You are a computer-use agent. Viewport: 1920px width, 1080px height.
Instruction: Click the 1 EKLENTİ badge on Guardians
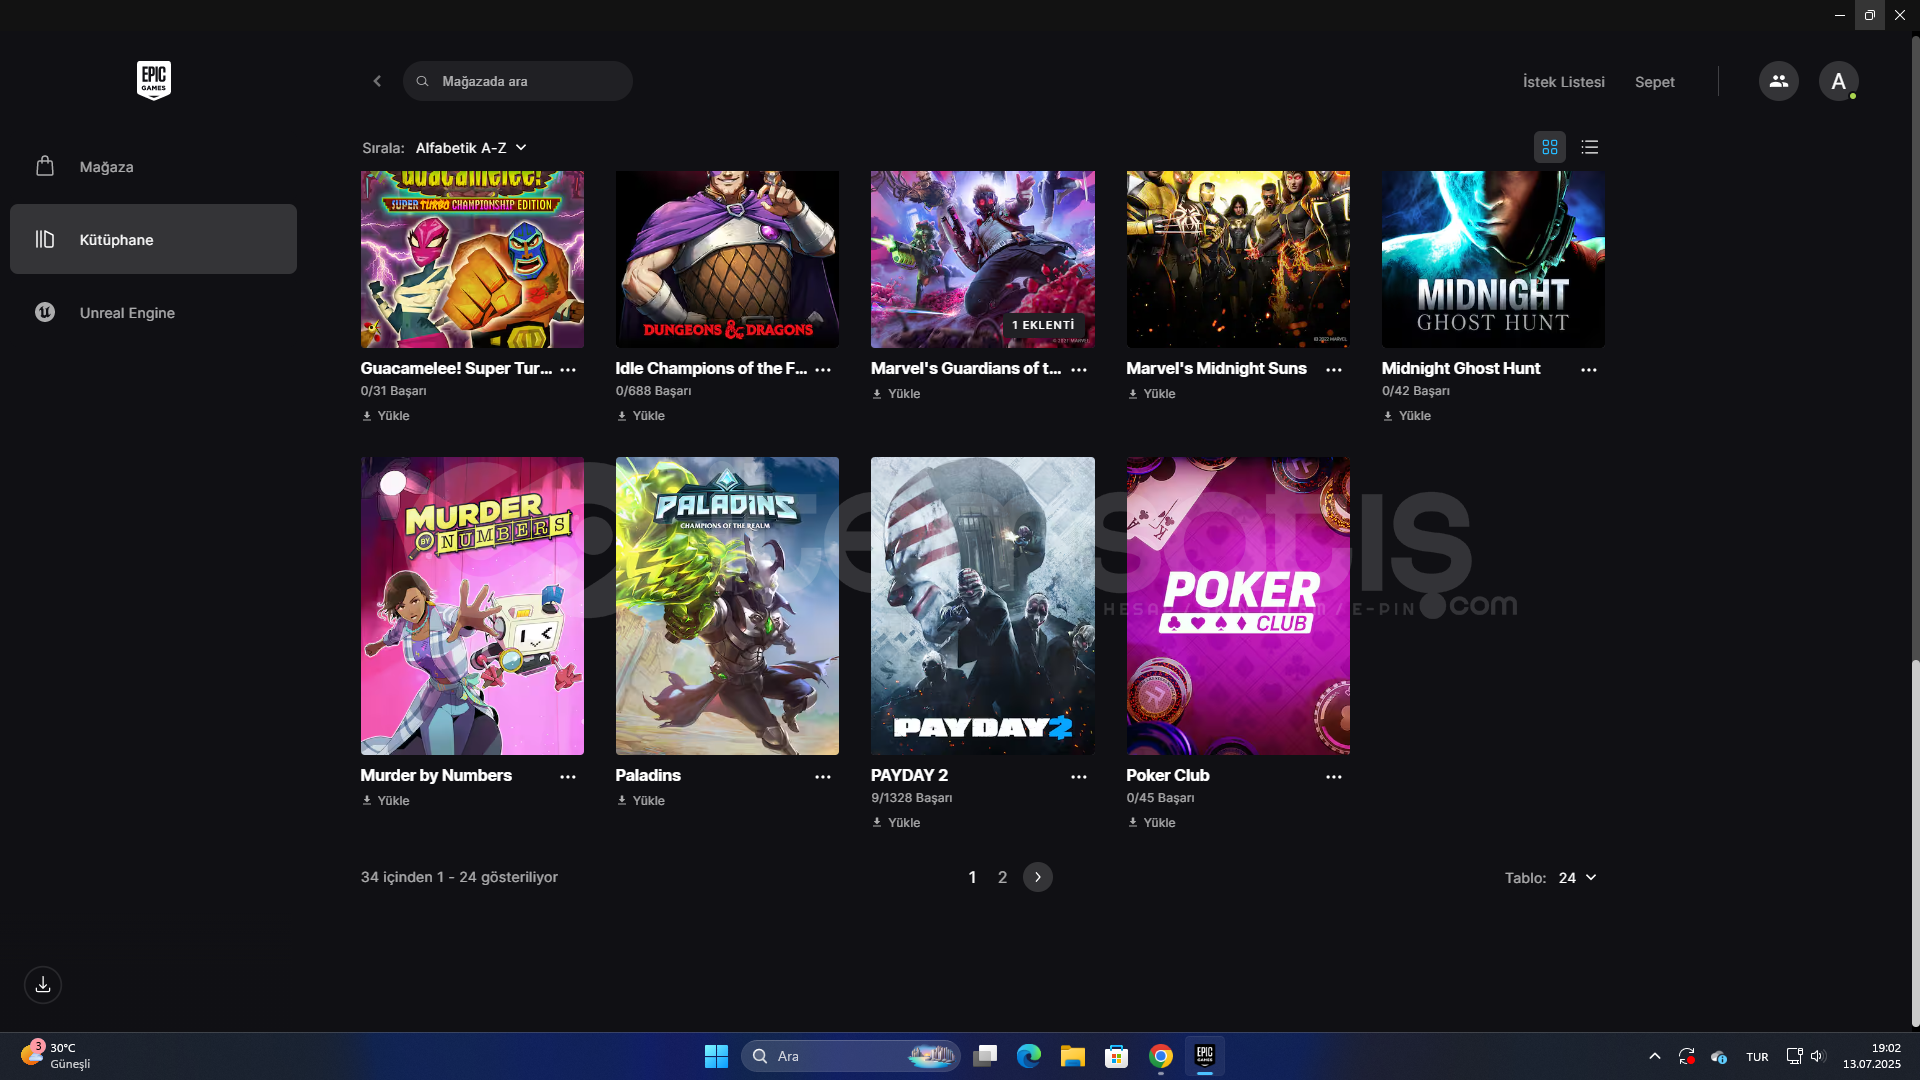[1043, 325]
